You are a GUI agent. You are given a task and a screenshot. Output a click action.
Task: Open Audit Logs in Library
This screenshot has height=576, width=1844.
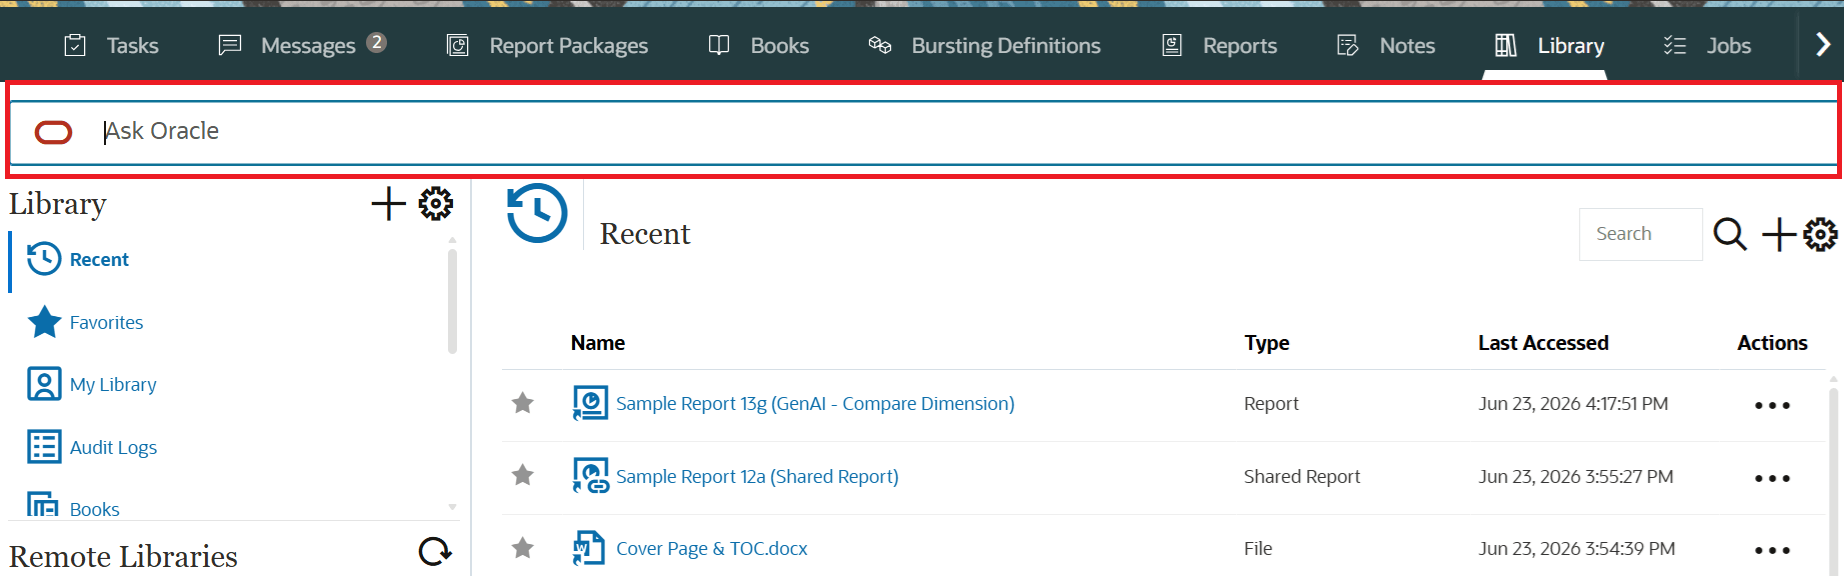point(113,448)
